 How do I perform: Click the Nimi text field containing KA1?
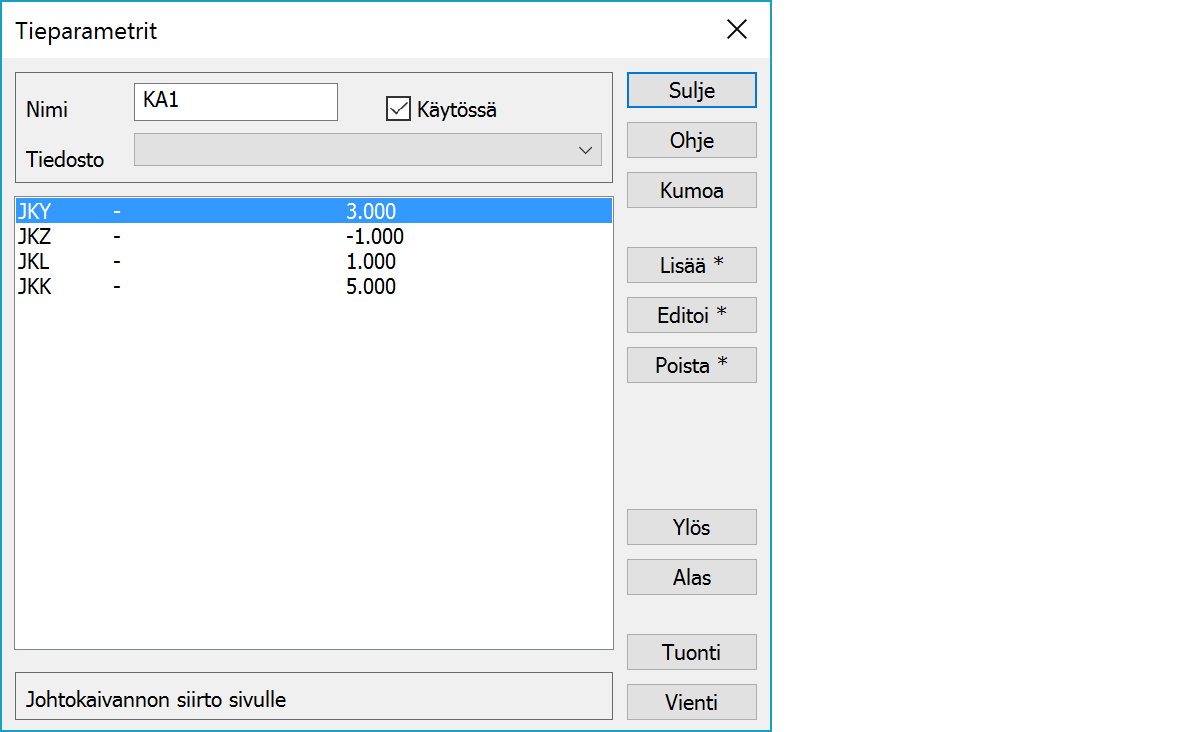click(x=236, y=102)
